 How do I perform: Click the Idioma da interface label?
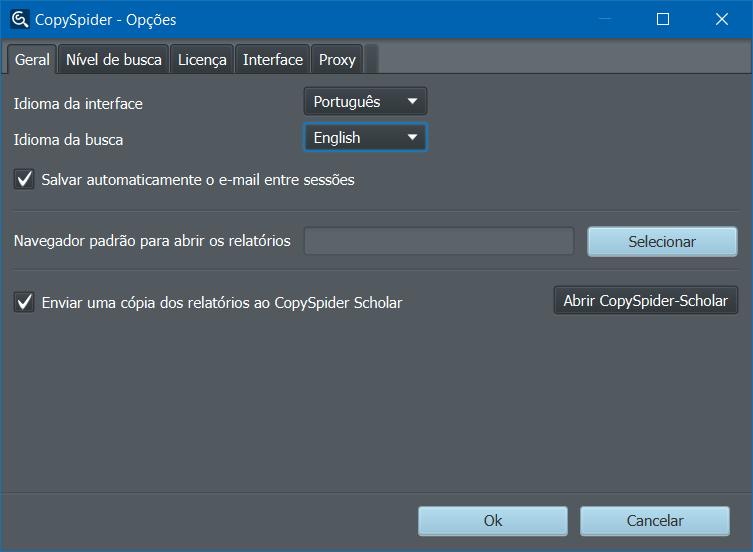[78, 104]
